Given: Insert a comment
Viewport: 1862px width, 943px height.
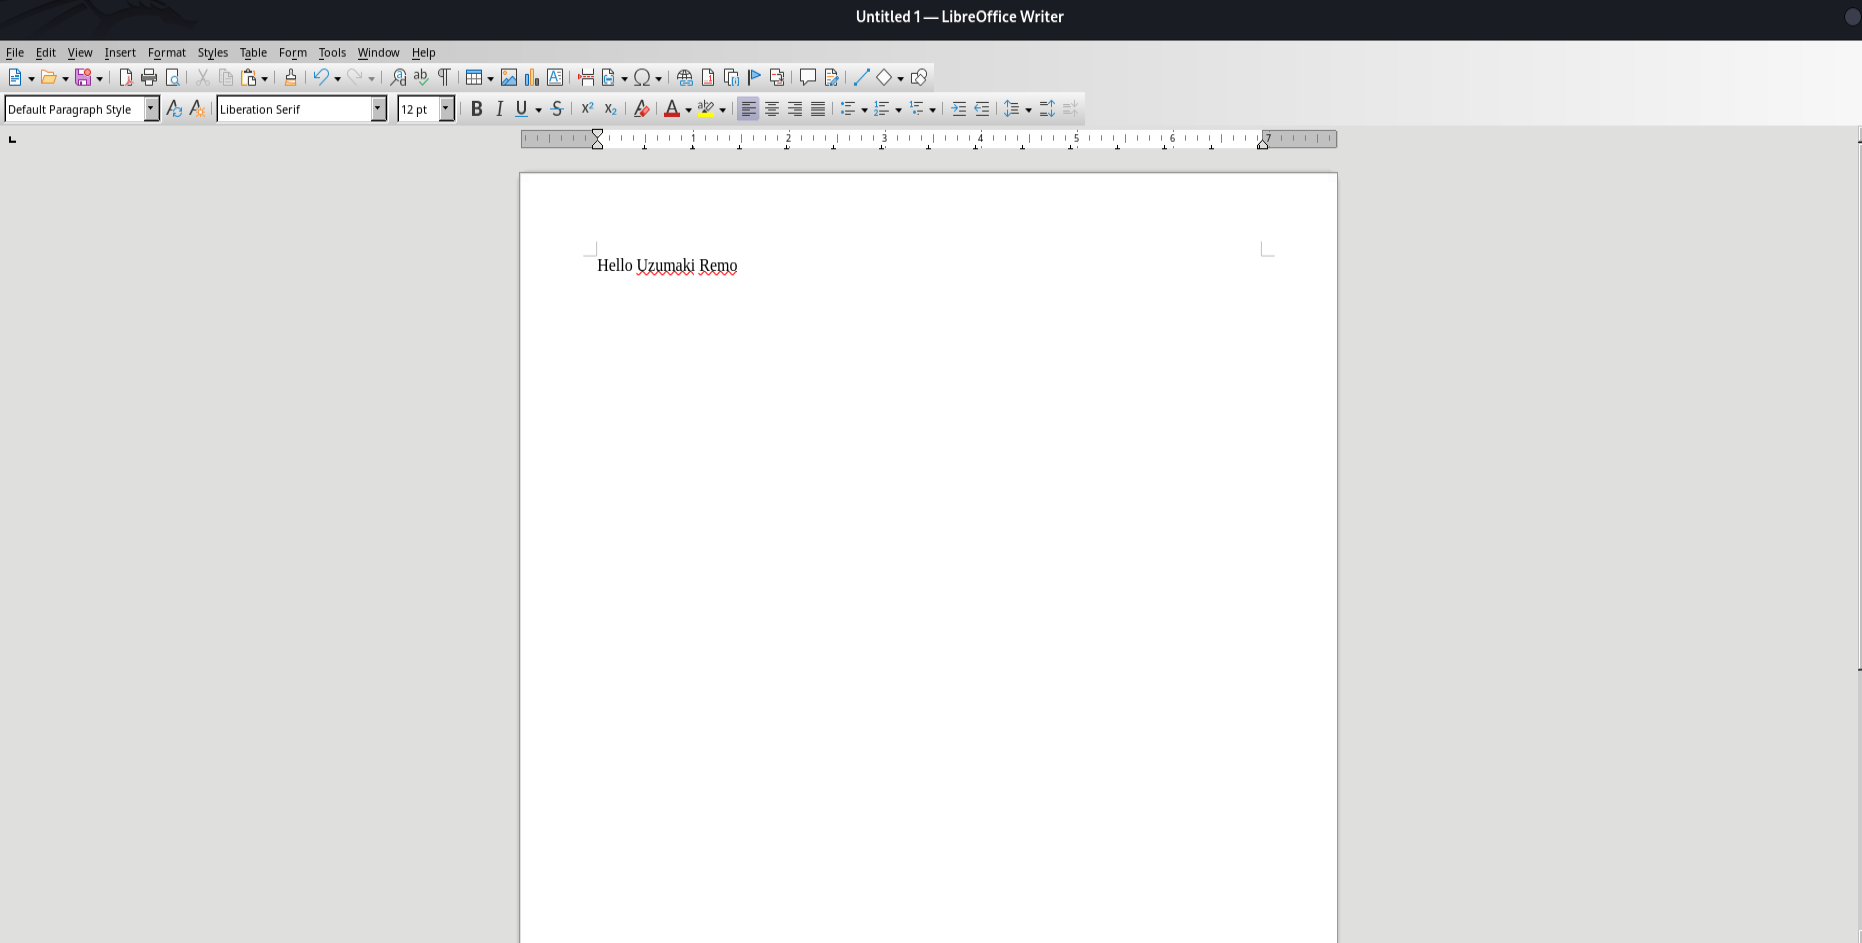Looking at the screenshot, I should (807, 77).
